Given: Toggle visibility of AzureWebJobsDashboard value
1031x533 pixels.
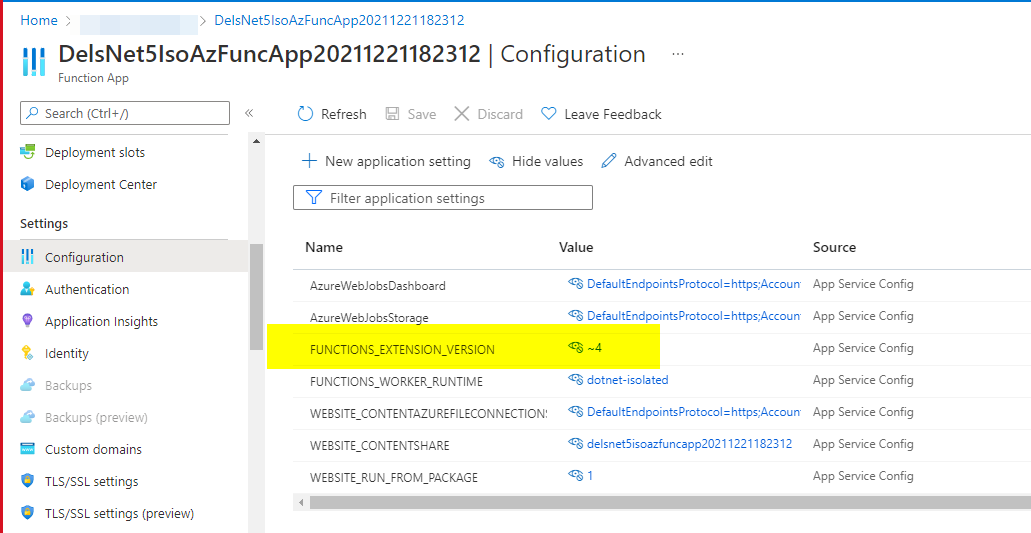Looking at the screenshot, I should click(576, 284).
